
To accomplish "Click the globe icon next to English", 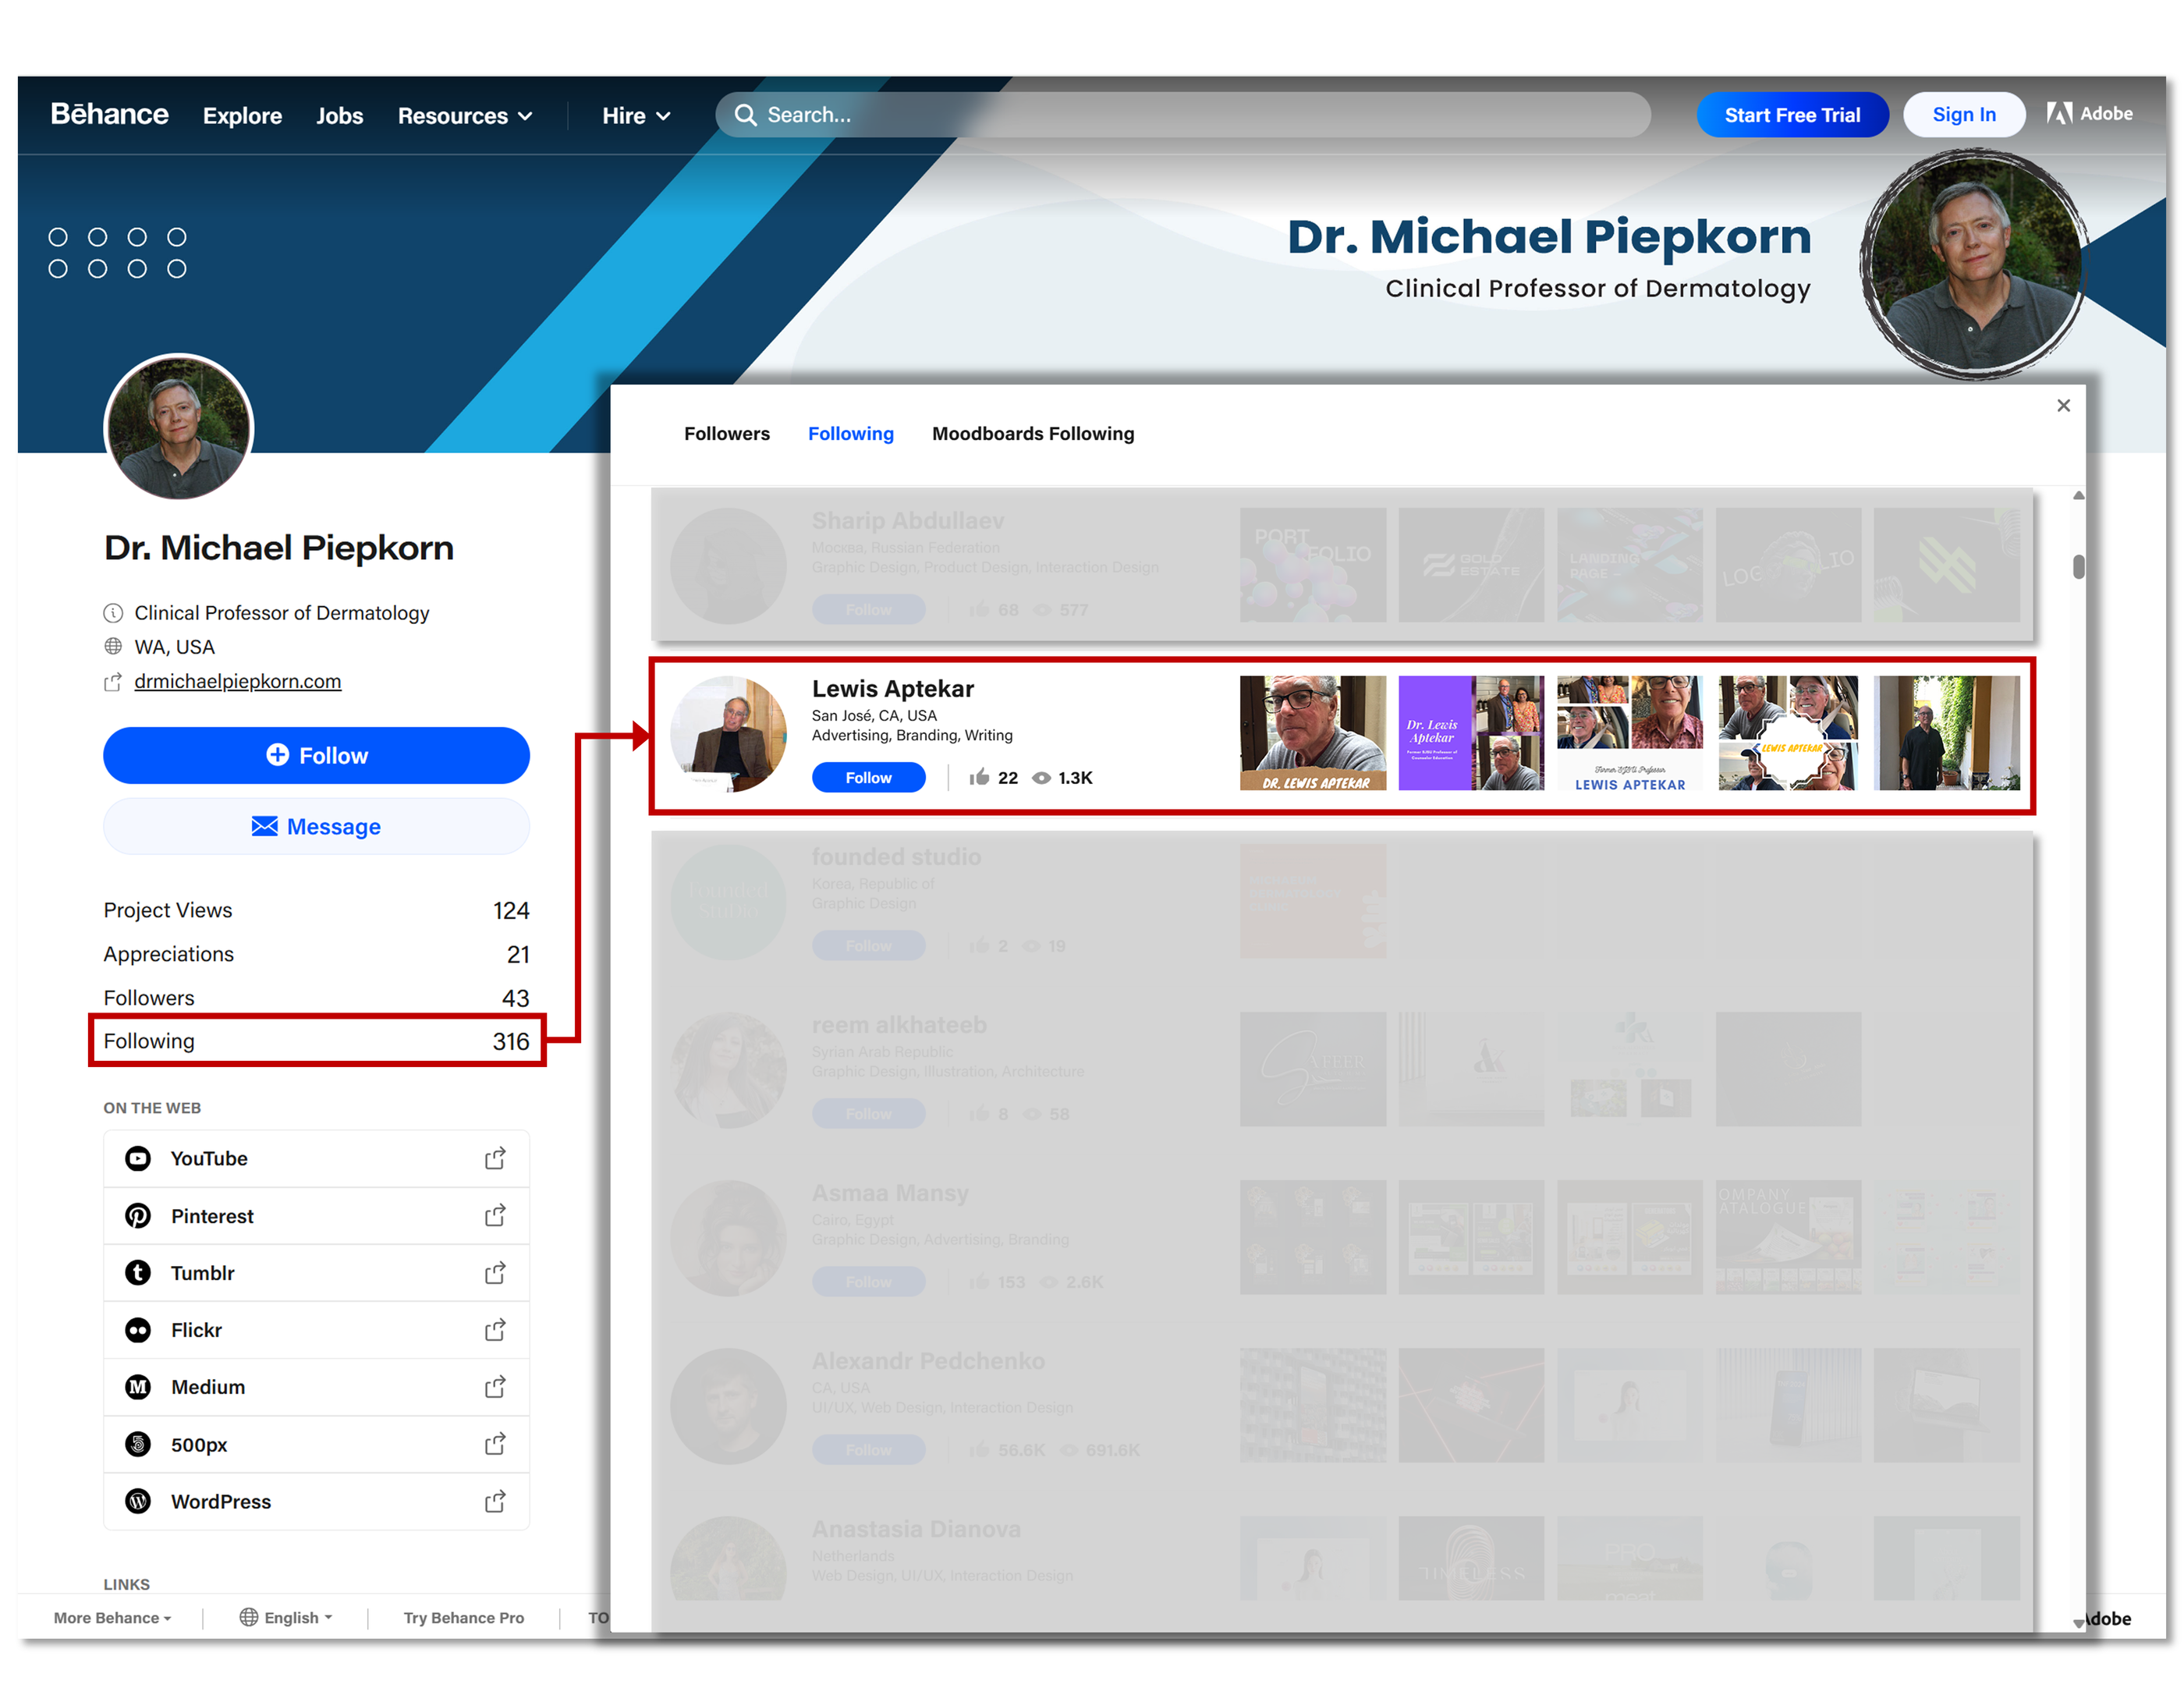I will point(249,1617).
